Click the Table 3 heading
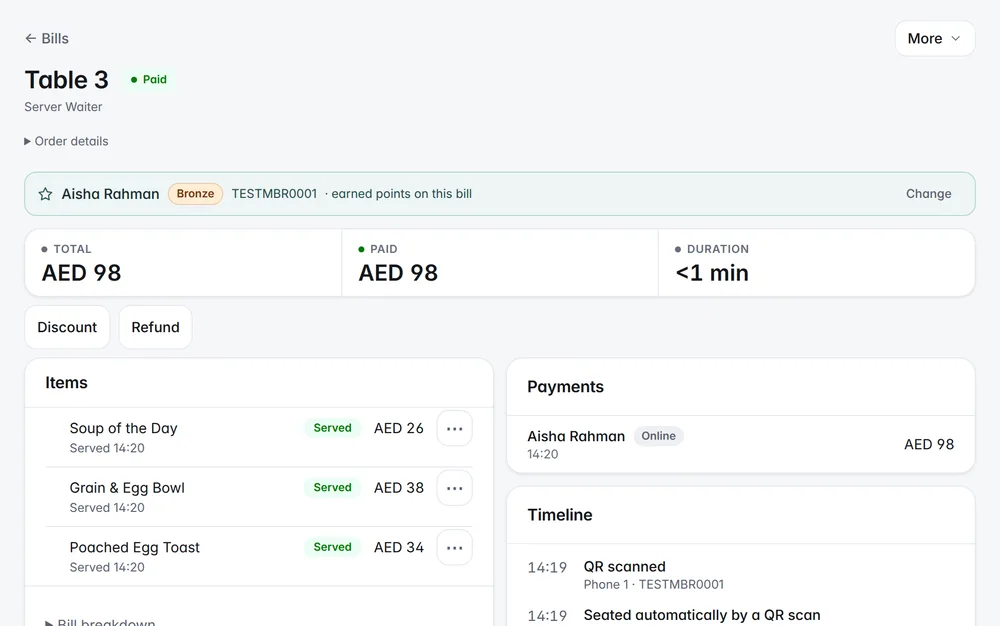The height and width of the screenshot is (626, 1000). [x=66, y=80]
